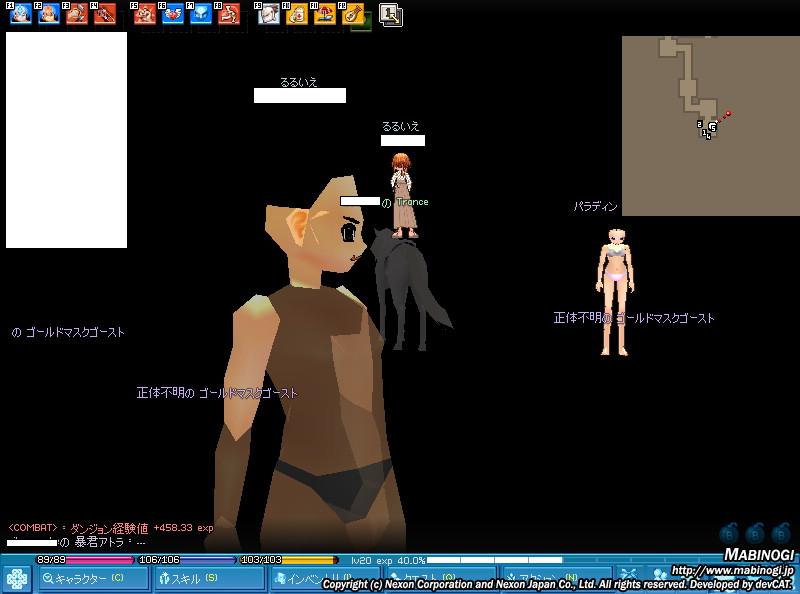This screenshot has height=594, width=800.
Task: Use the F3 hammer skill hotkey
Action: tap(77, 14)
